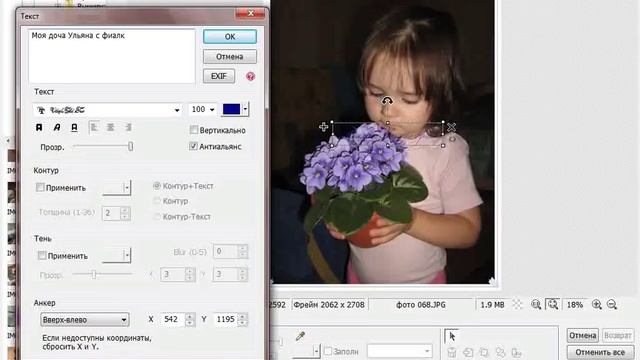This screenshot has height=360, width=640.
Task: Open the outline color dropdown
Action: (127, 188)
